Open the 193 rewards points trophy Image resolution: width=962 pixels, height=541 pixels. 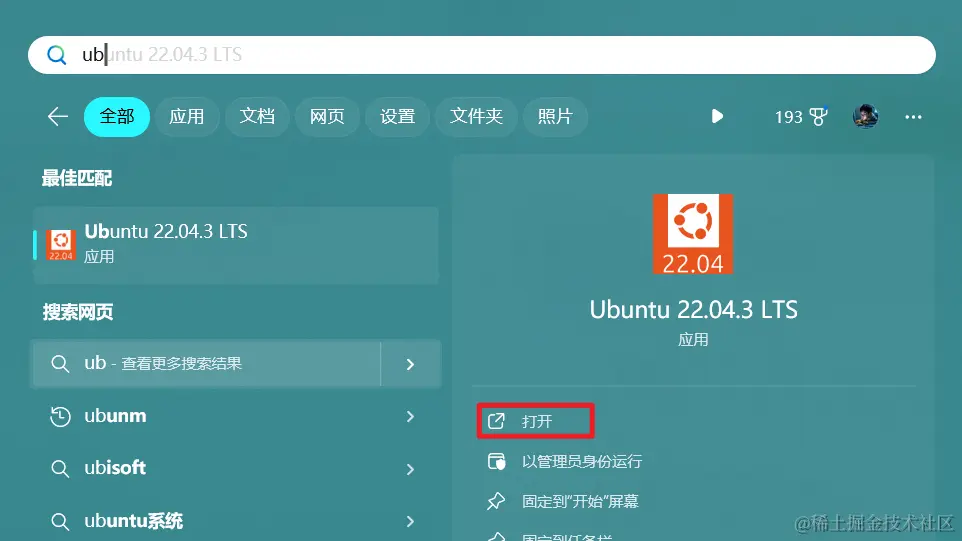(801, 117)
